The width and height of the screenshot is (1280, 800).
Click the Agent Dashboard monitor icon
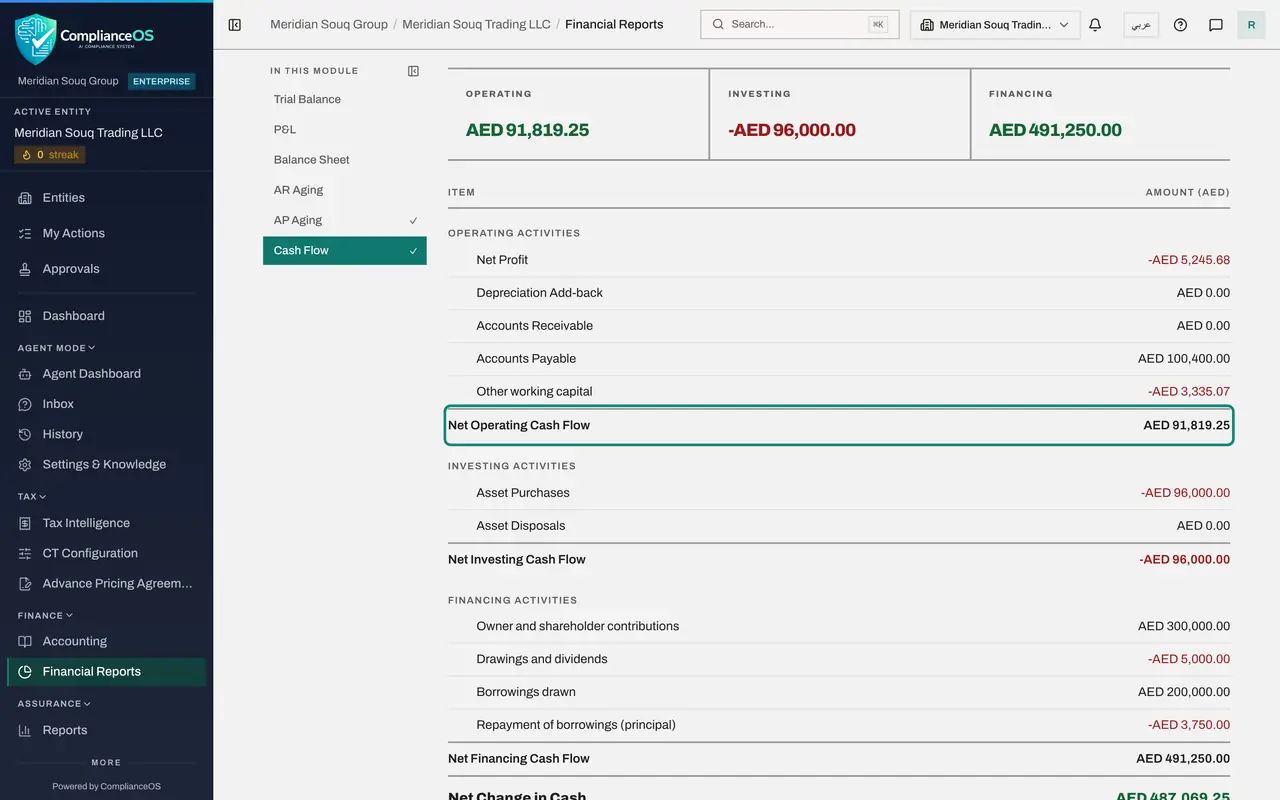pyautogui.click(x=25, y=374)
